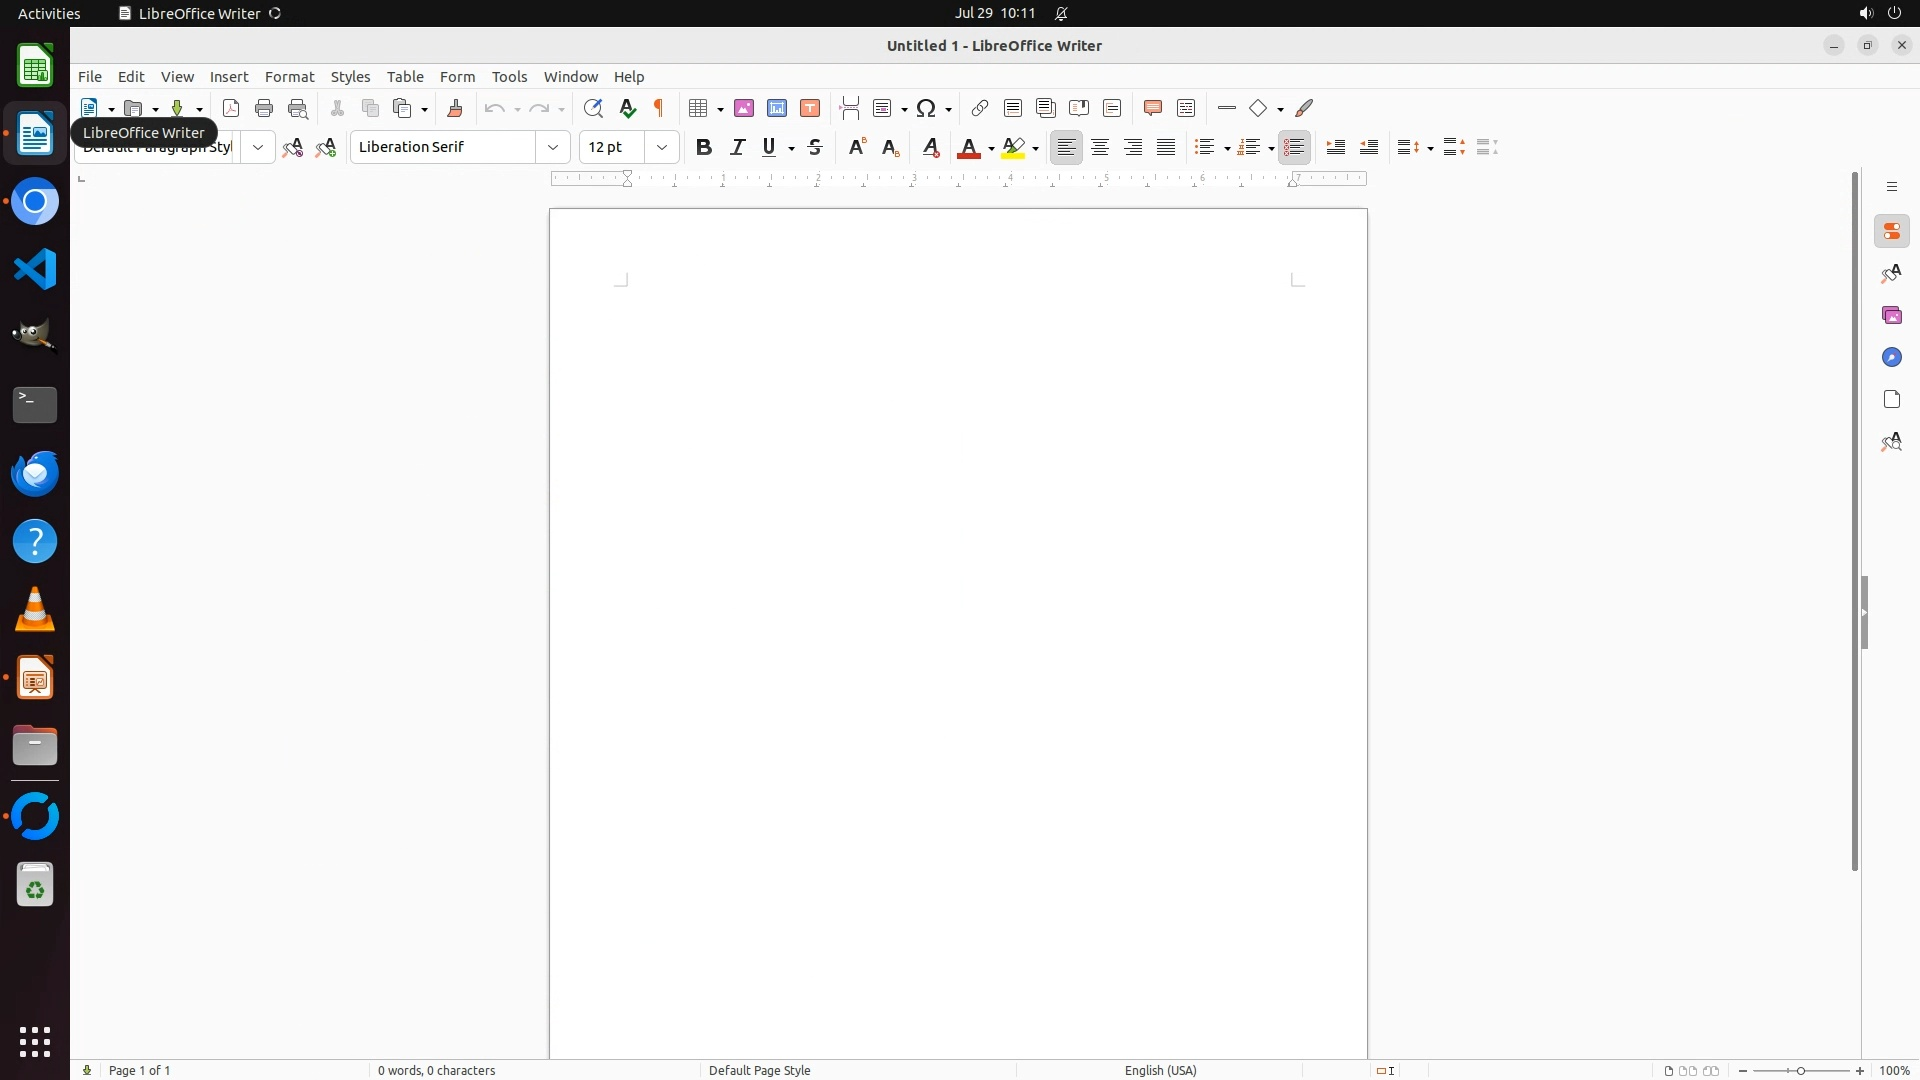Click Clone Formatting paintbrush icon
The image size is (1920, 1080).
[455, 108]
